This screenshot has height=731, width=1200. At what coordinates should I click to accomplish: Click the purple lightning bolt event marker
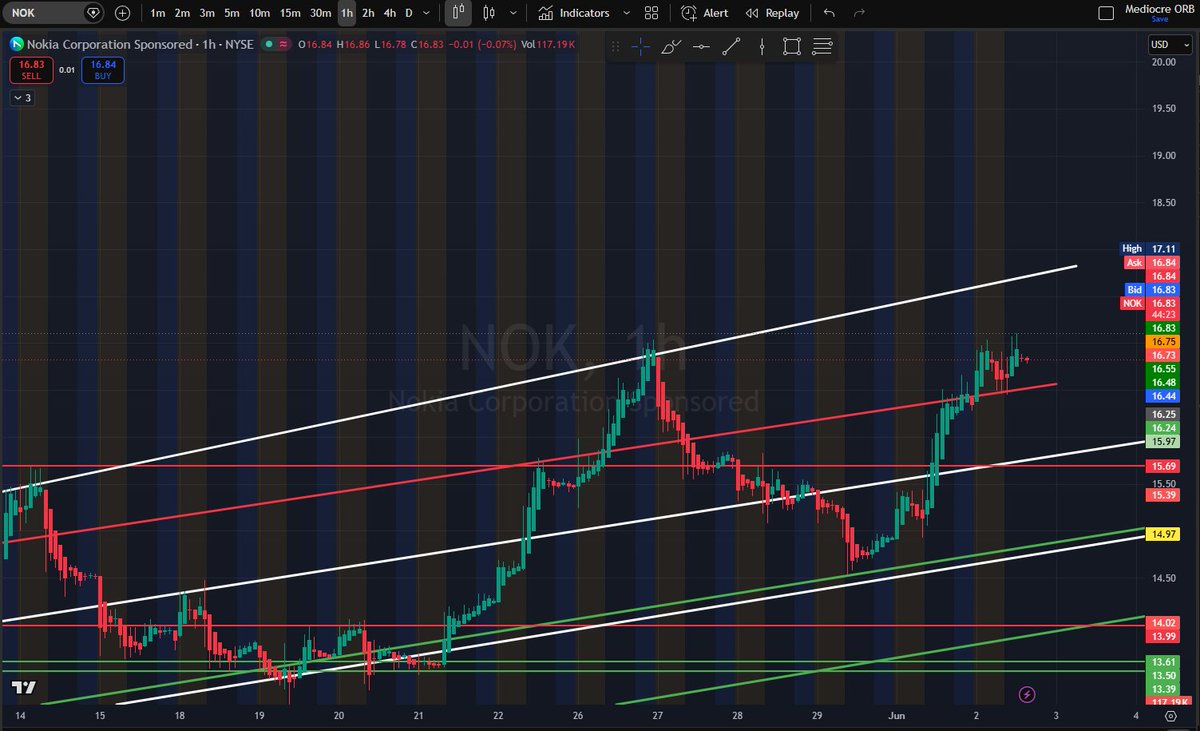click(1026, 694)
